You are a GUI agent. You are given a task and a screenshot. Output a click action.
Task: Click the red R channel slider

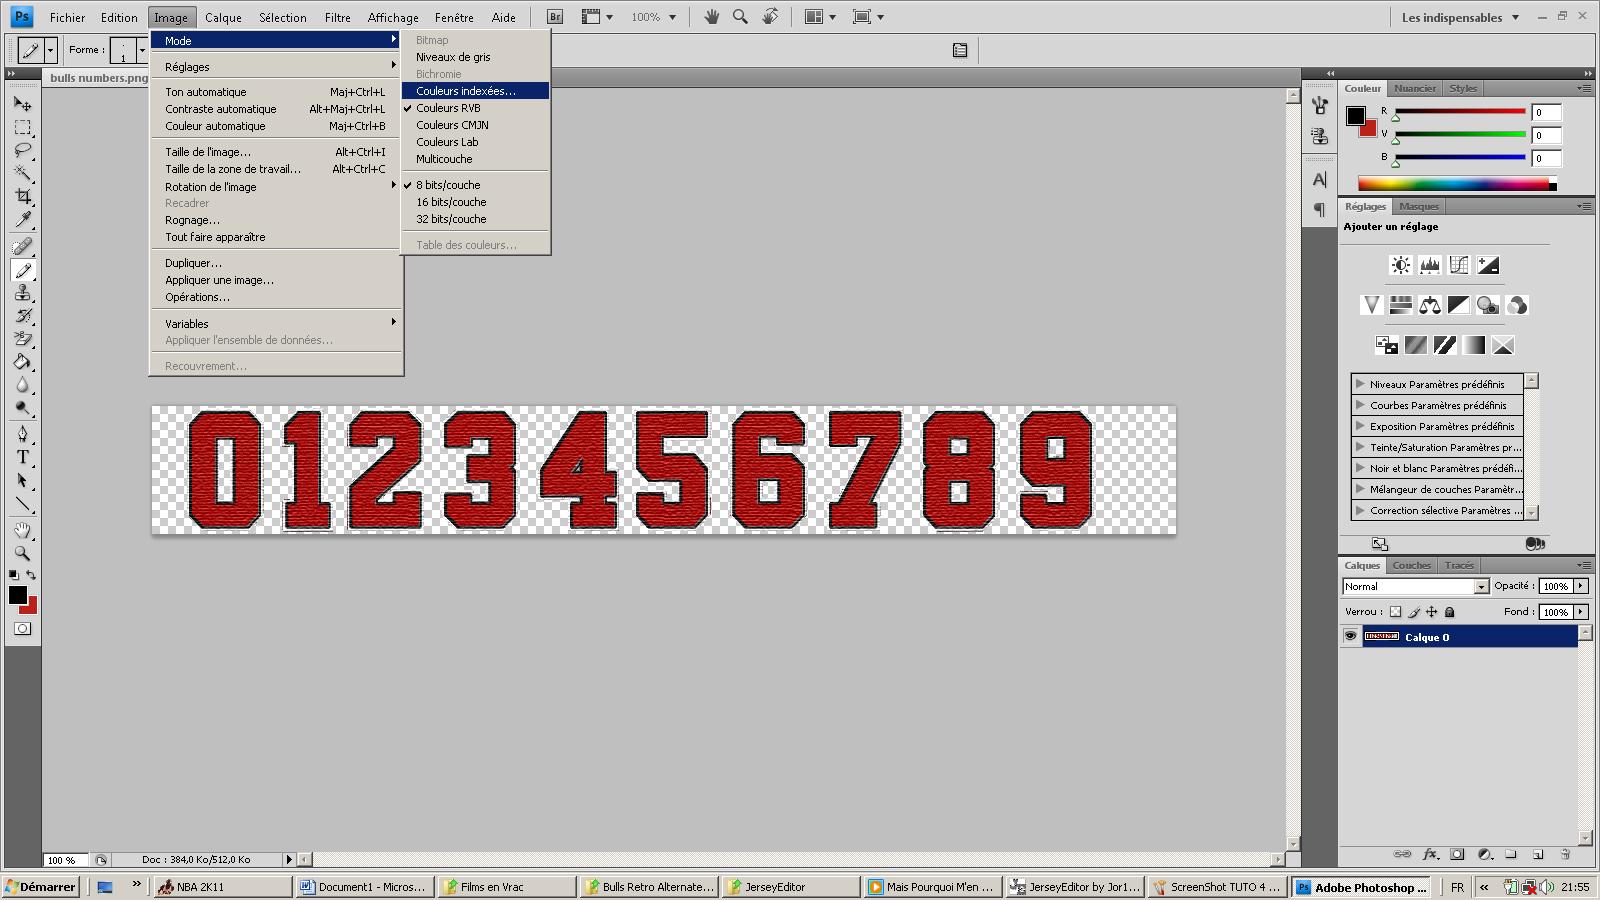click(x=1460, y=112)
